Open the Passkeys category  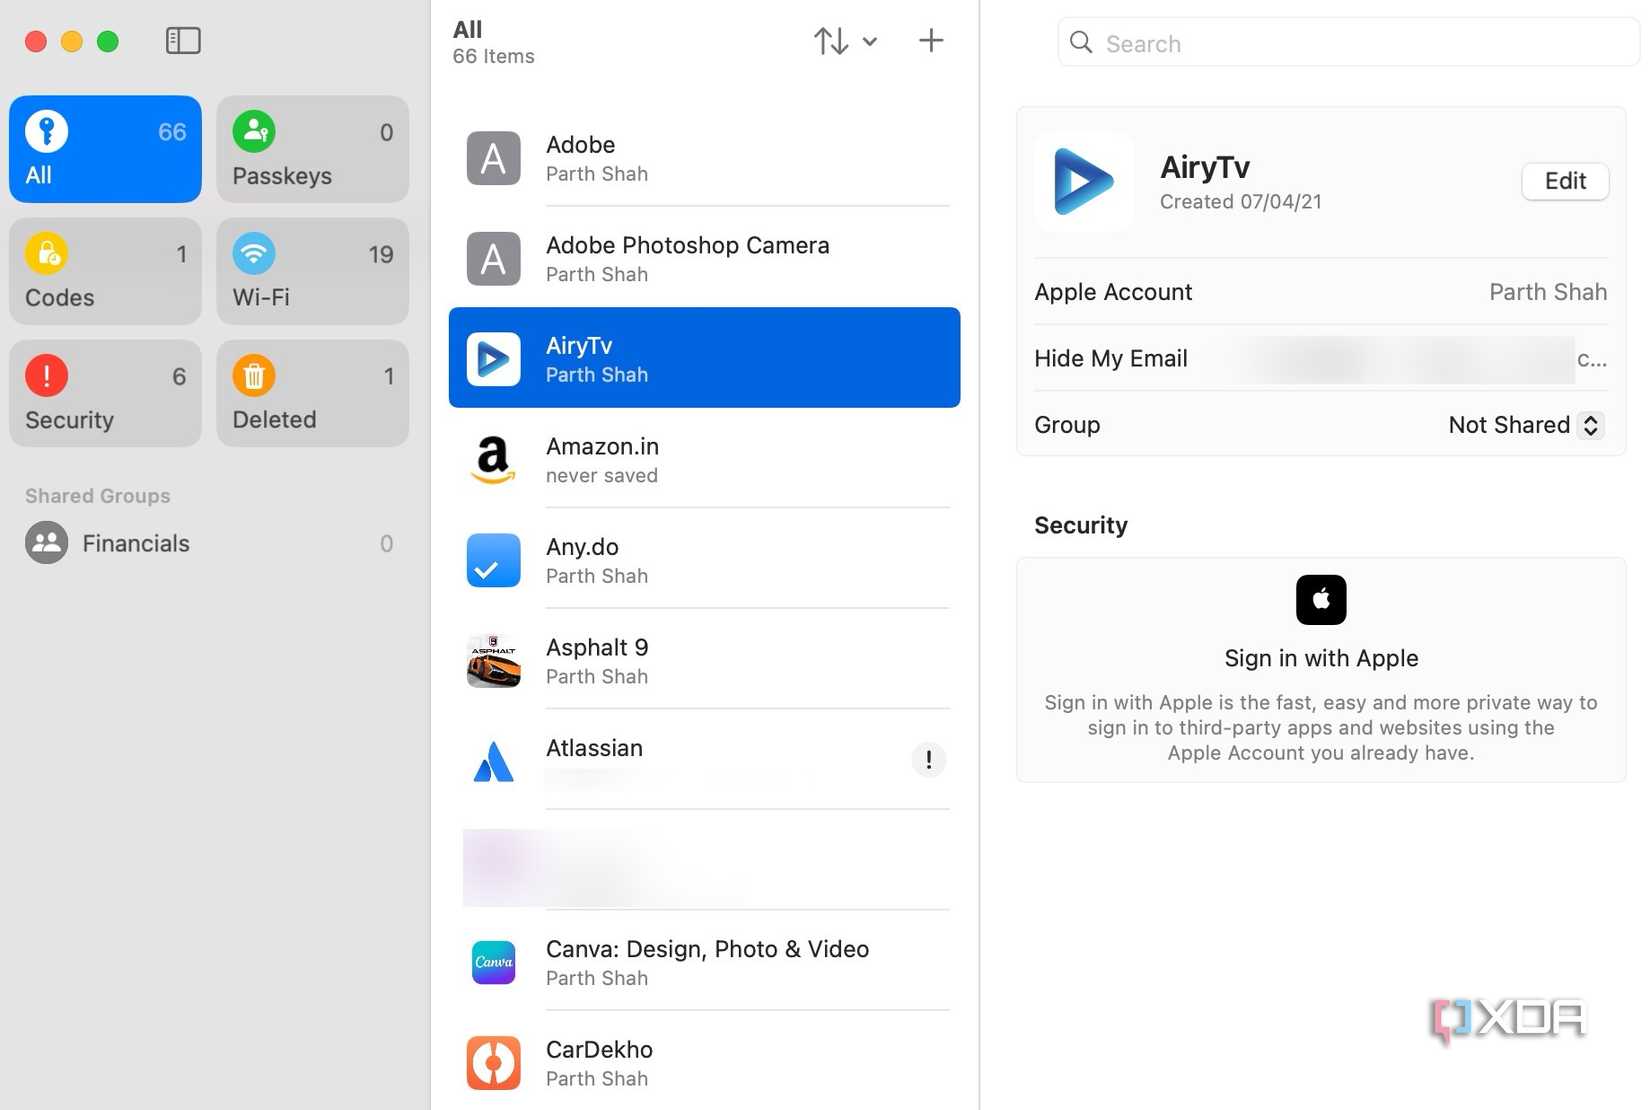[313, 149]
